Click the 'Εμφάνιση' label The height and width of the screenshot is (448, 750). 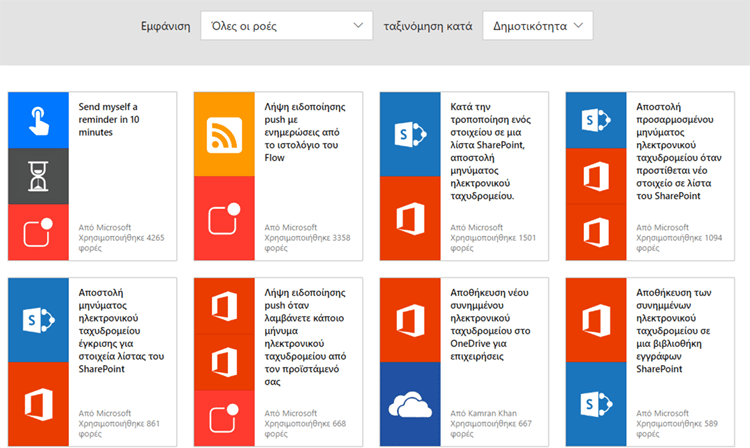pyautogui.click(x=165, y=26)
